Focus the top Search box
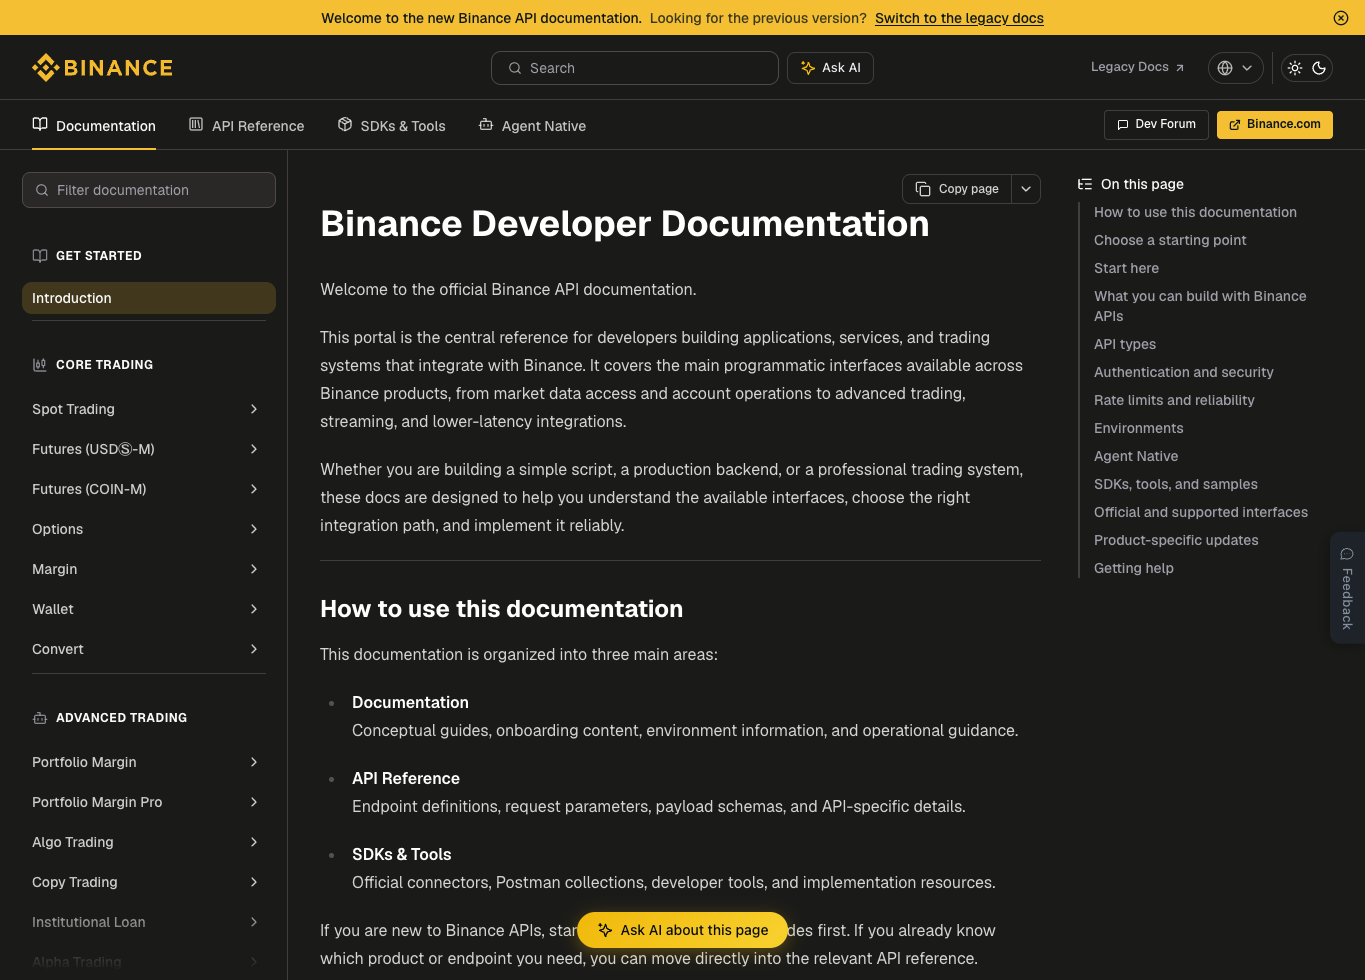1365x980 pixels. pos(635,68)
